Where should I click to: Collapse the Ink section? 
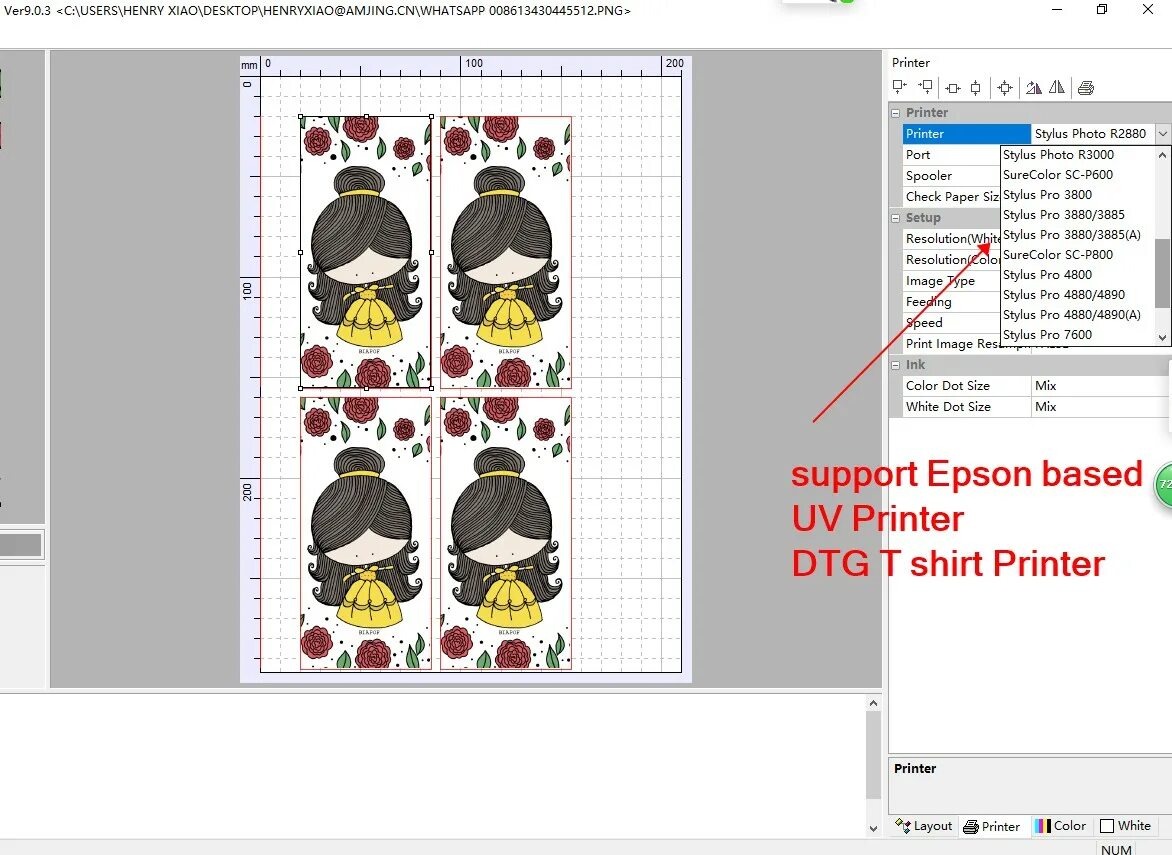coord(895,365)
